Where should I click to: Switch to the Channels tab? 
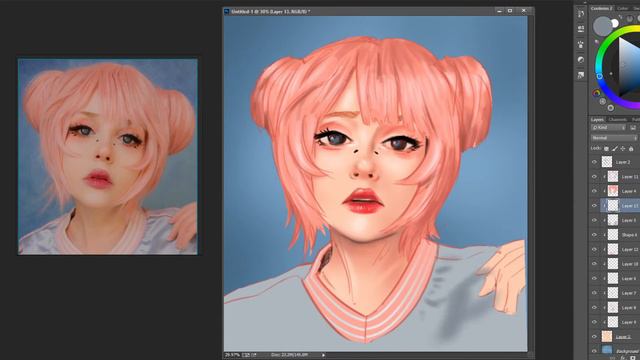(618, 120)
